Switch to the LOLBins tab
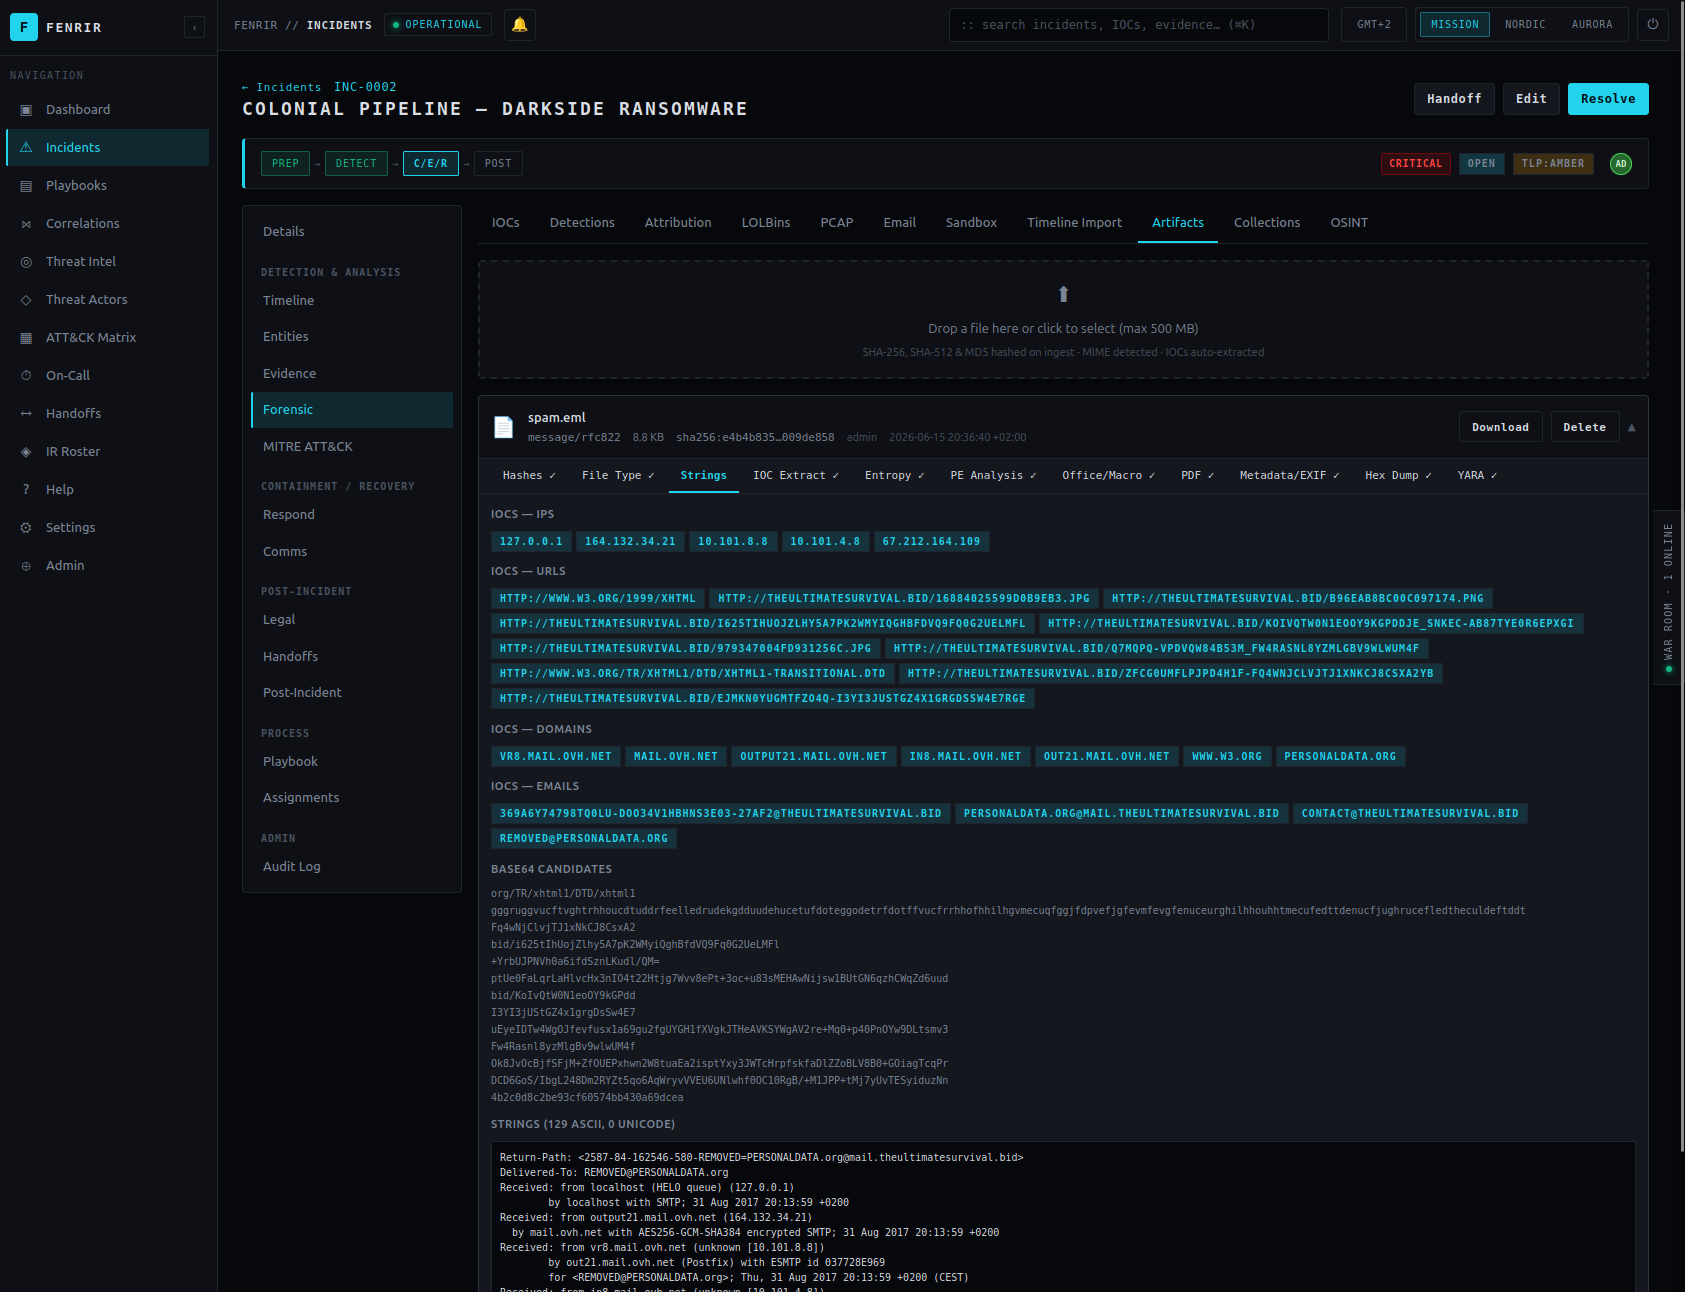The width and height of the screenshot is (1685, 1292). 766,223
